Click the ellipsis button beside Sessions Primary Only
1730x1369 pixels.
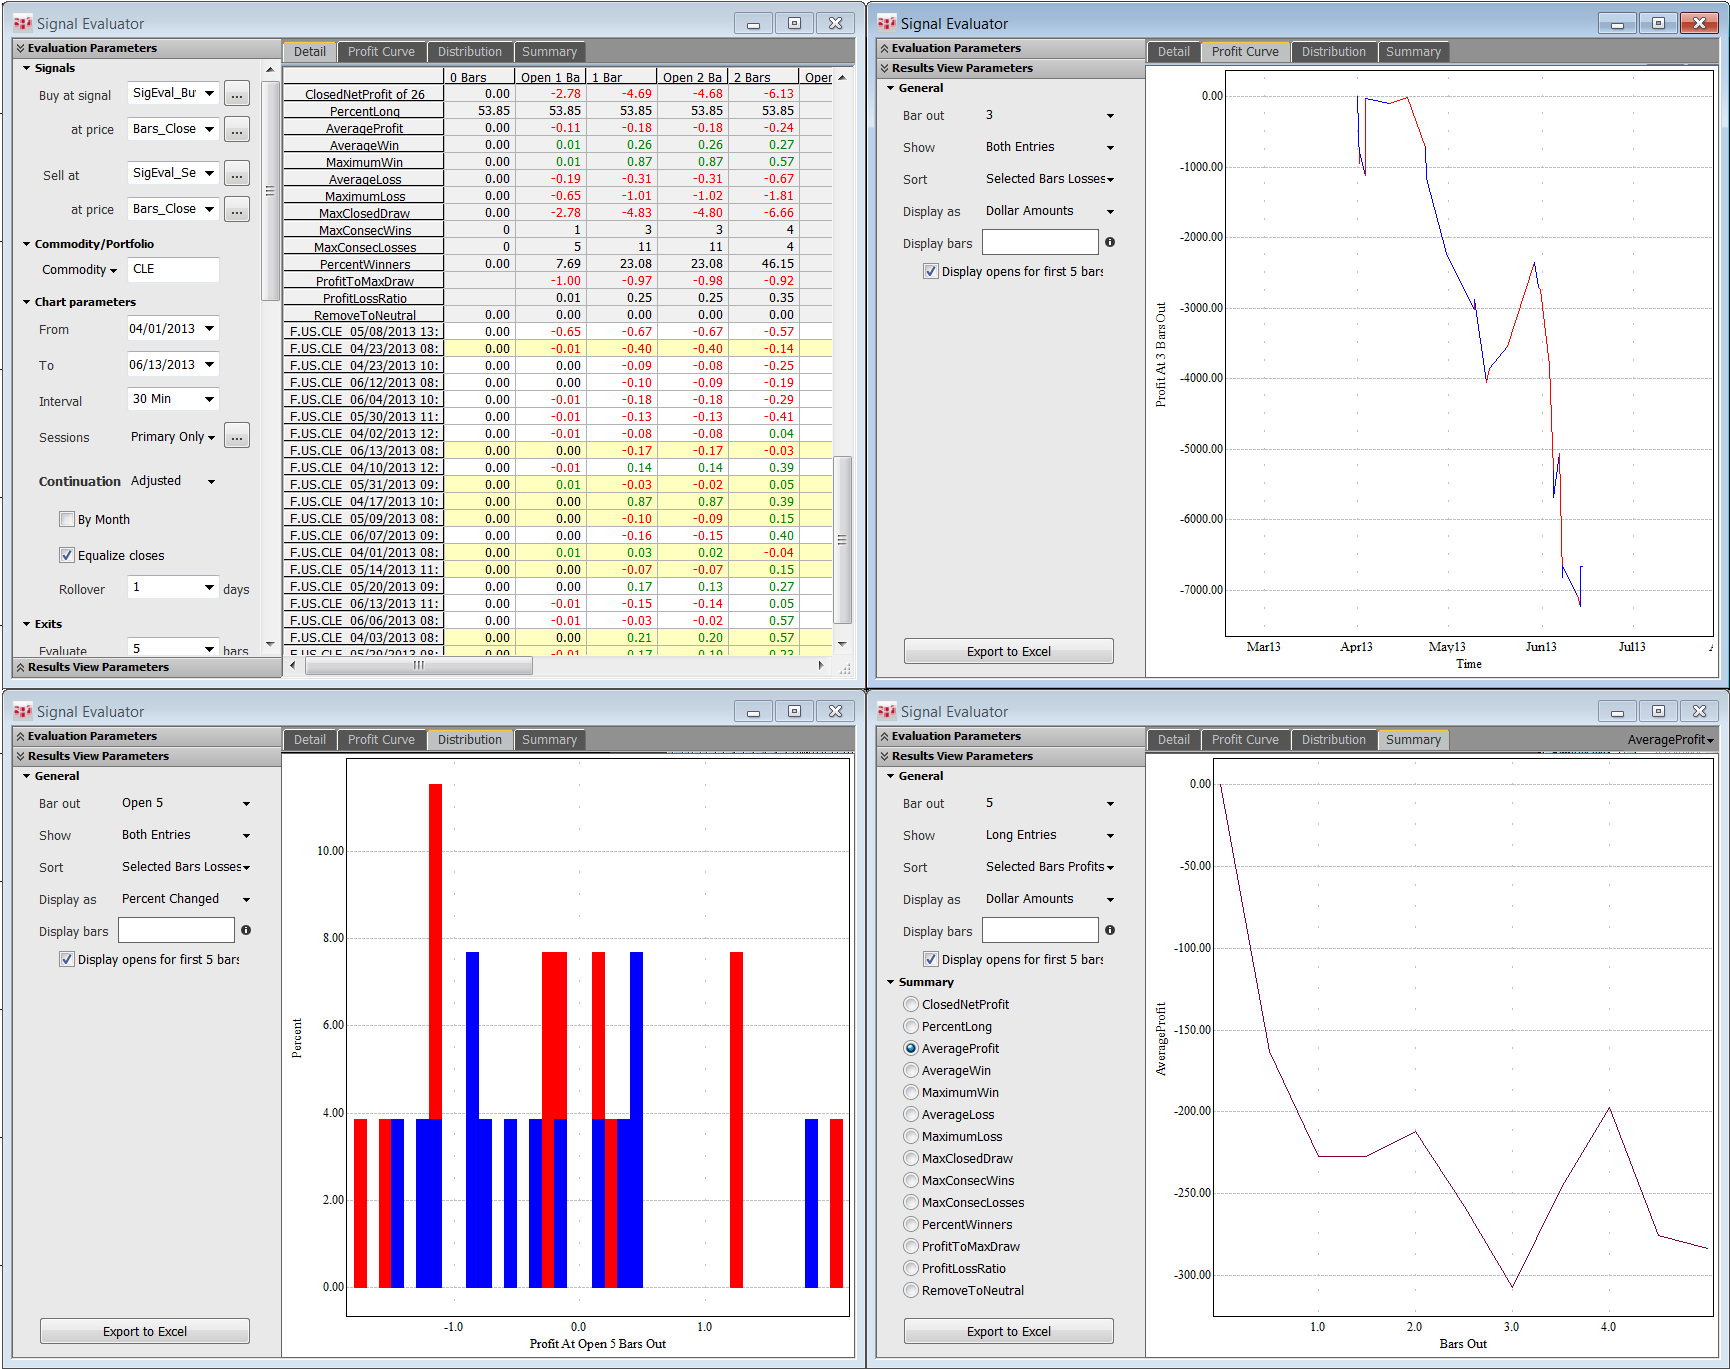coord(236,436)
